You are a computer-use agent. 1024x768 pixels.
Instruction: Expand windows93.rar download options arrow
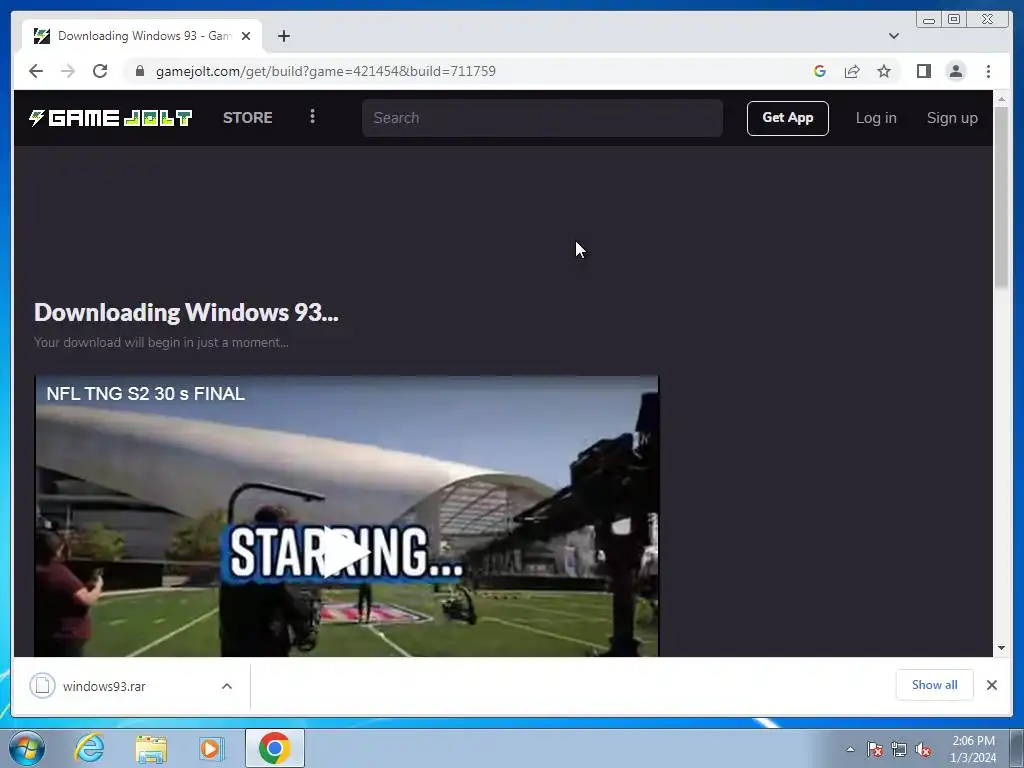click(x=227, y=686)
